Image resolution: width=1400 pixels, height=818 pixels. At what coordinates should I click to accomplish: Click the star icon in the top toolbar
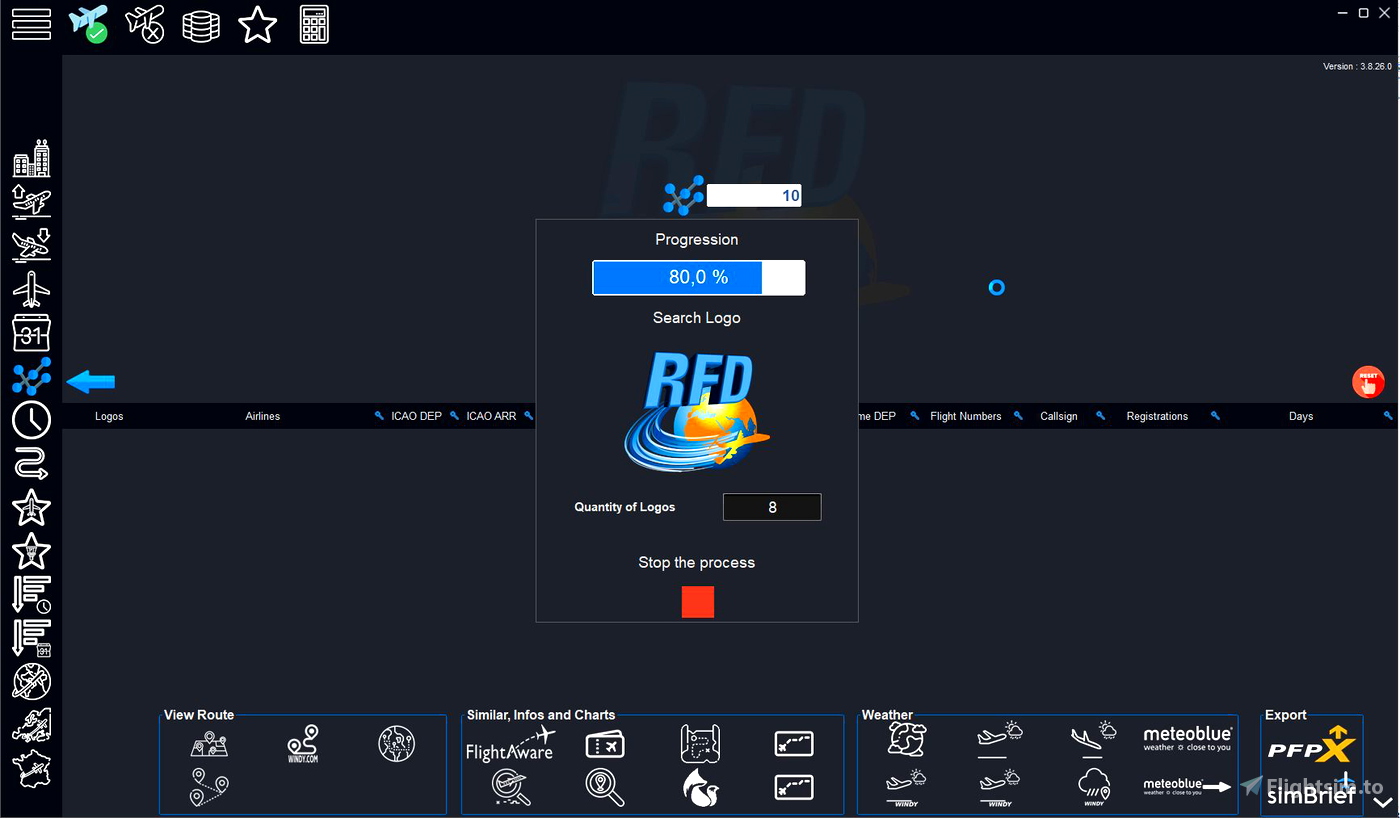258,25
